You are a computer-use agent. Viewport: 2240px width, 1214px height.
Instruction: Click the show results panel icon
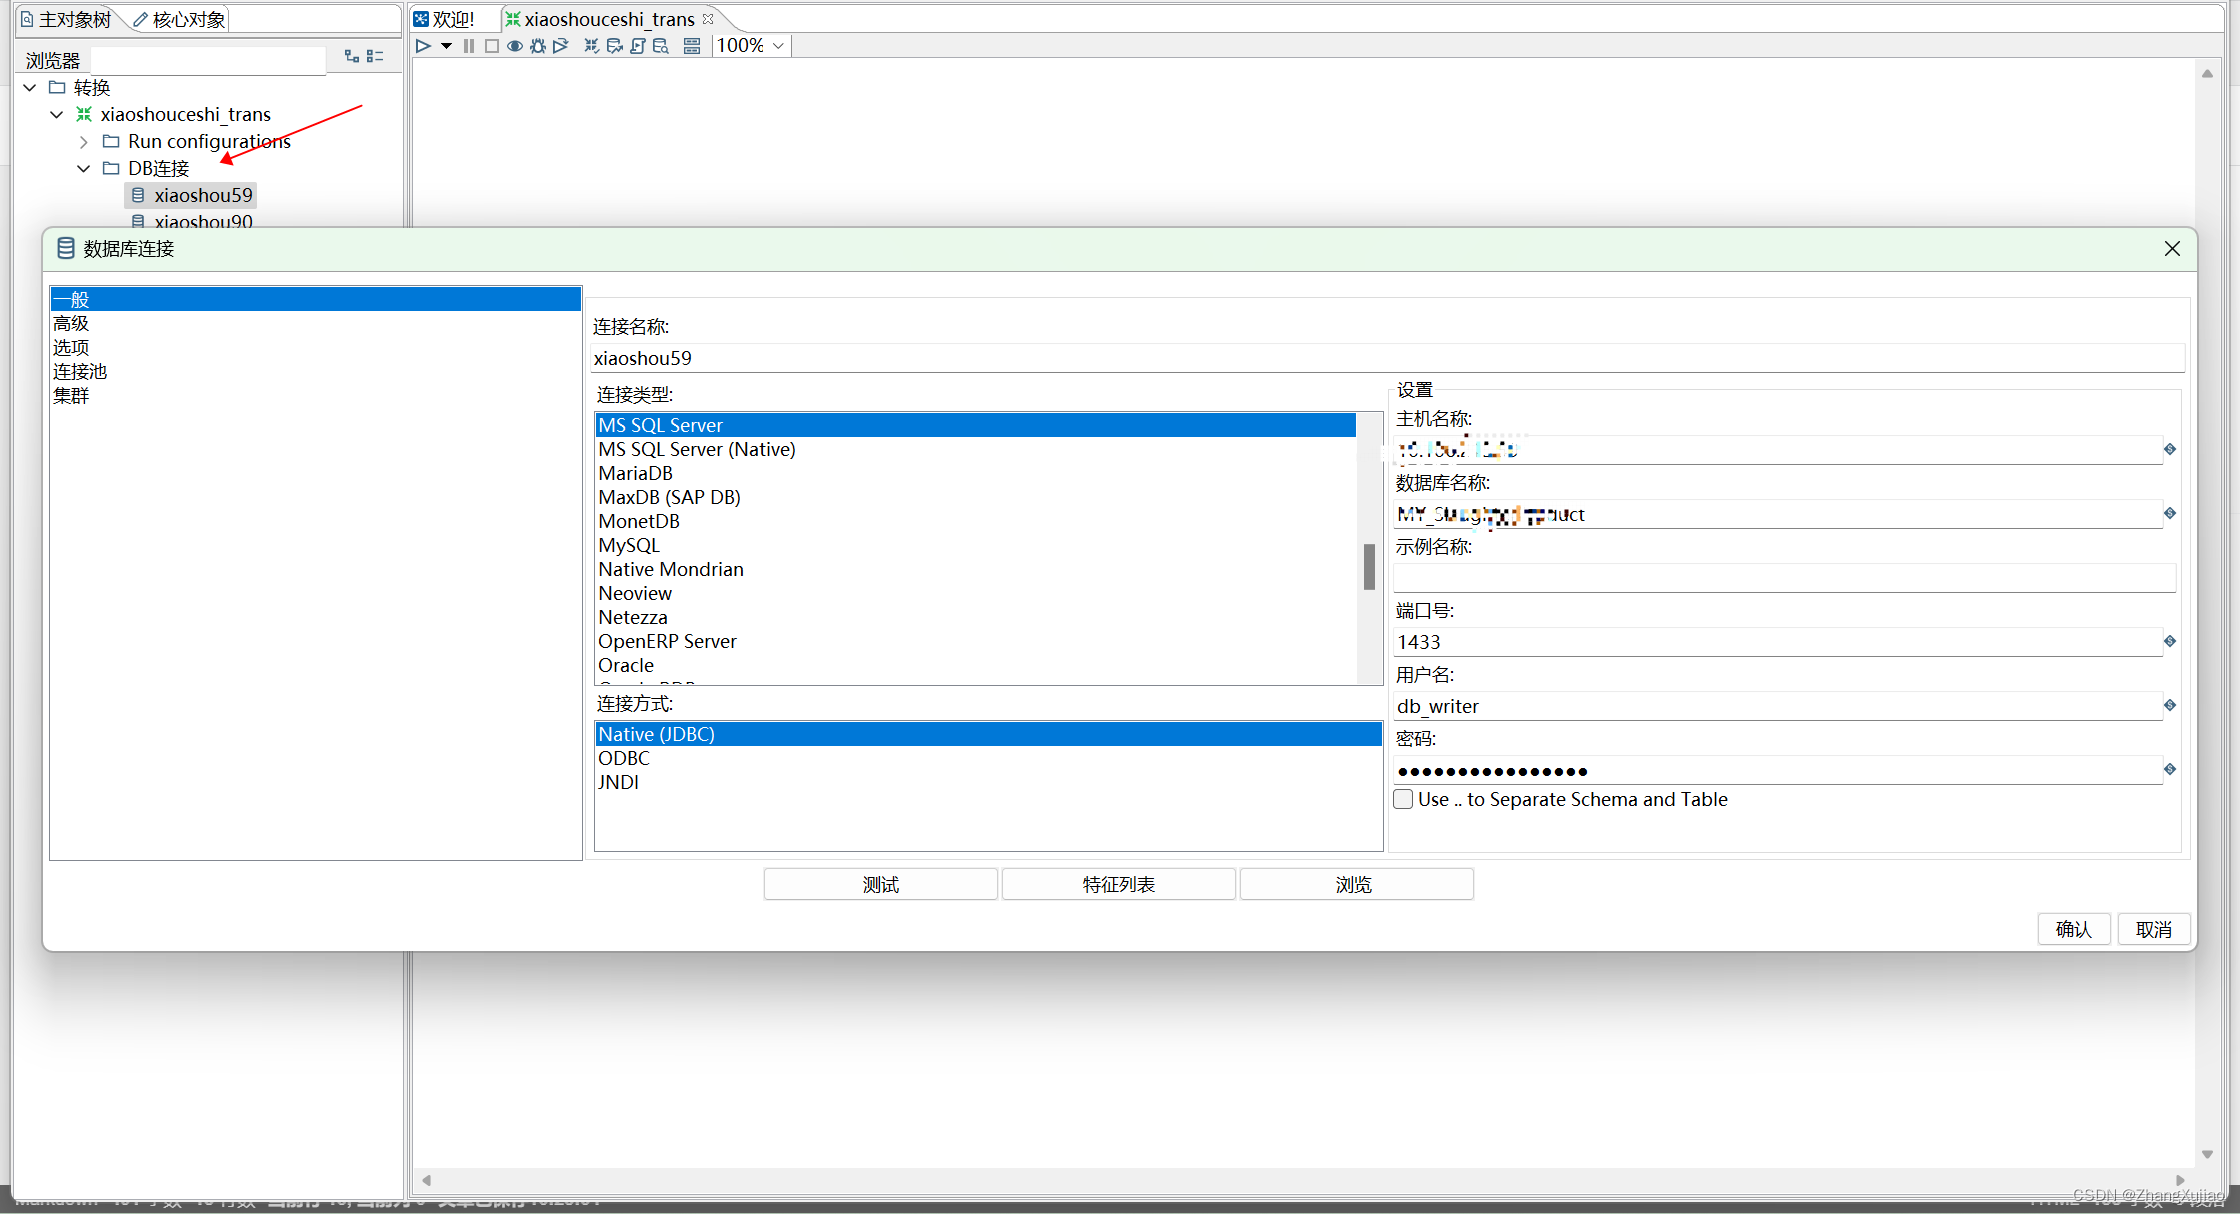pyautogui.click(x=692, y=46)
